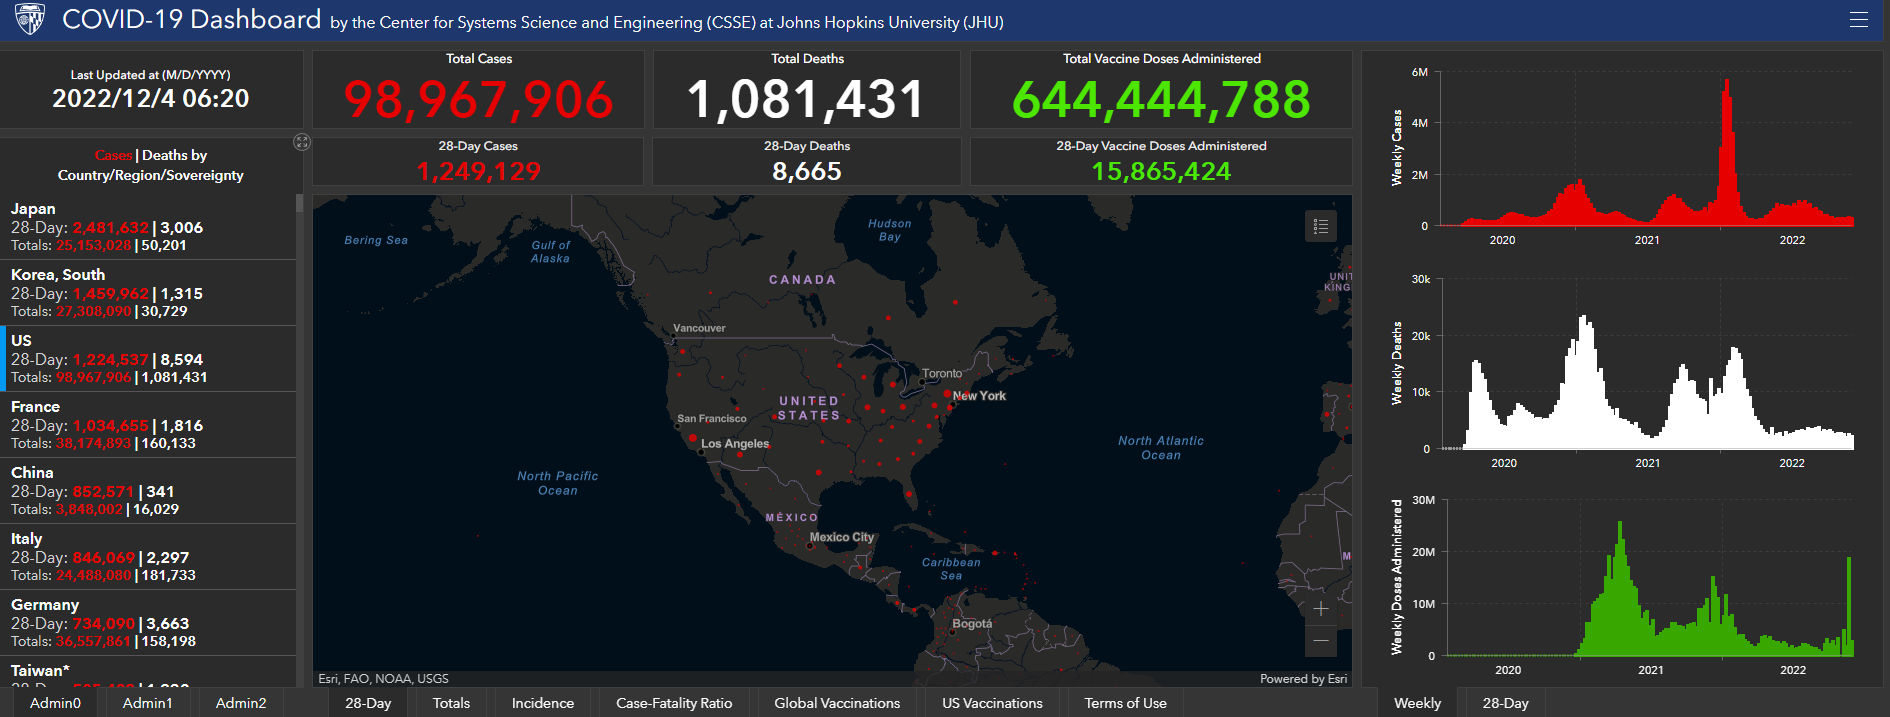Switch to Admin2 tab
Image resolution: width=1890 pixels, height=717 pixels.
(x=241, y=703)
